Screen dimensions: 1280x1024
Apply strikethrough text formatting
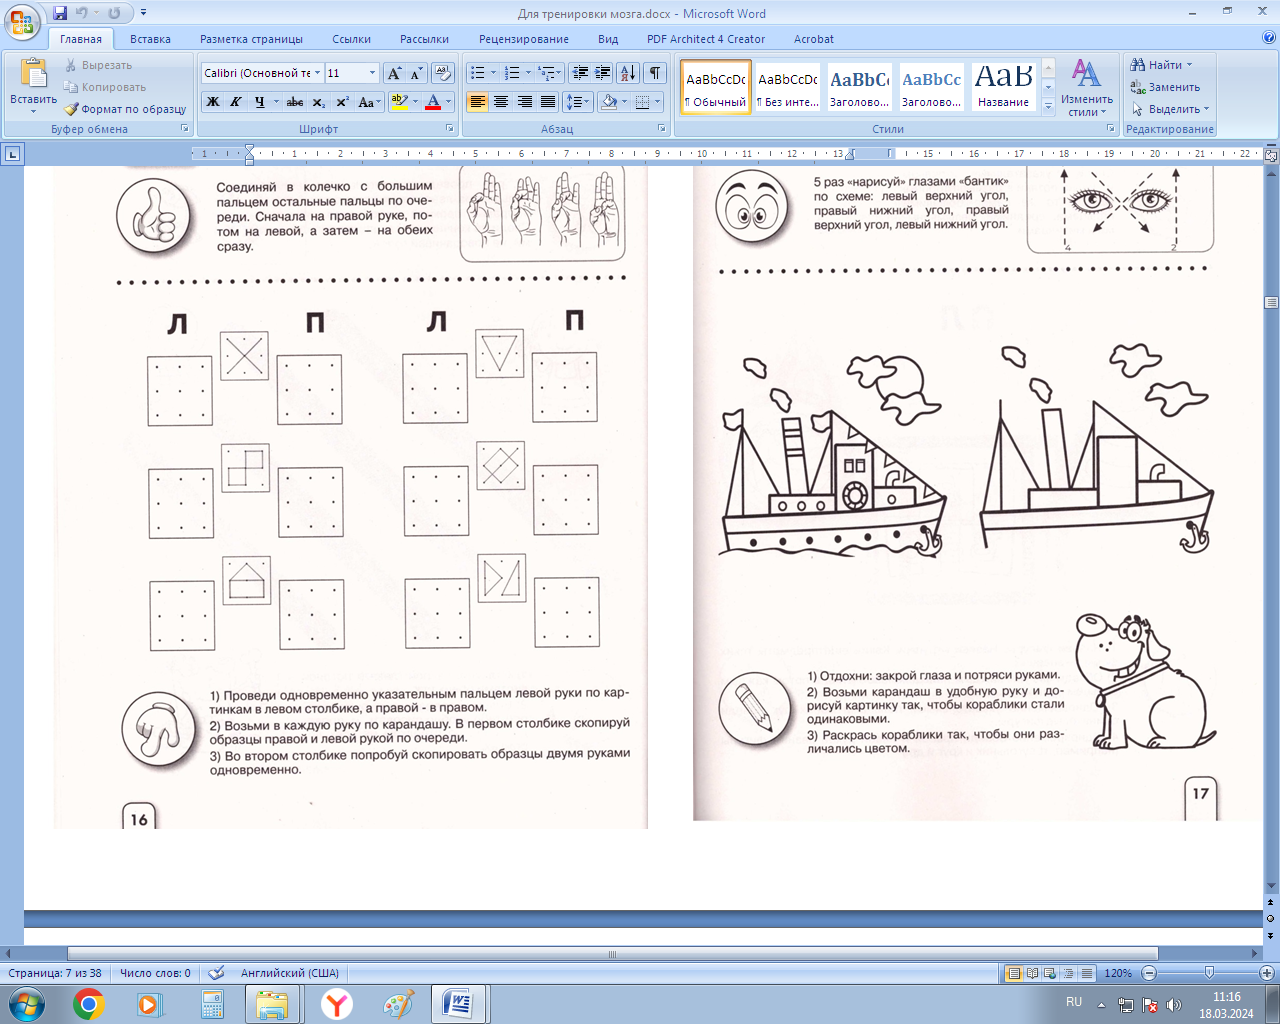294,102
